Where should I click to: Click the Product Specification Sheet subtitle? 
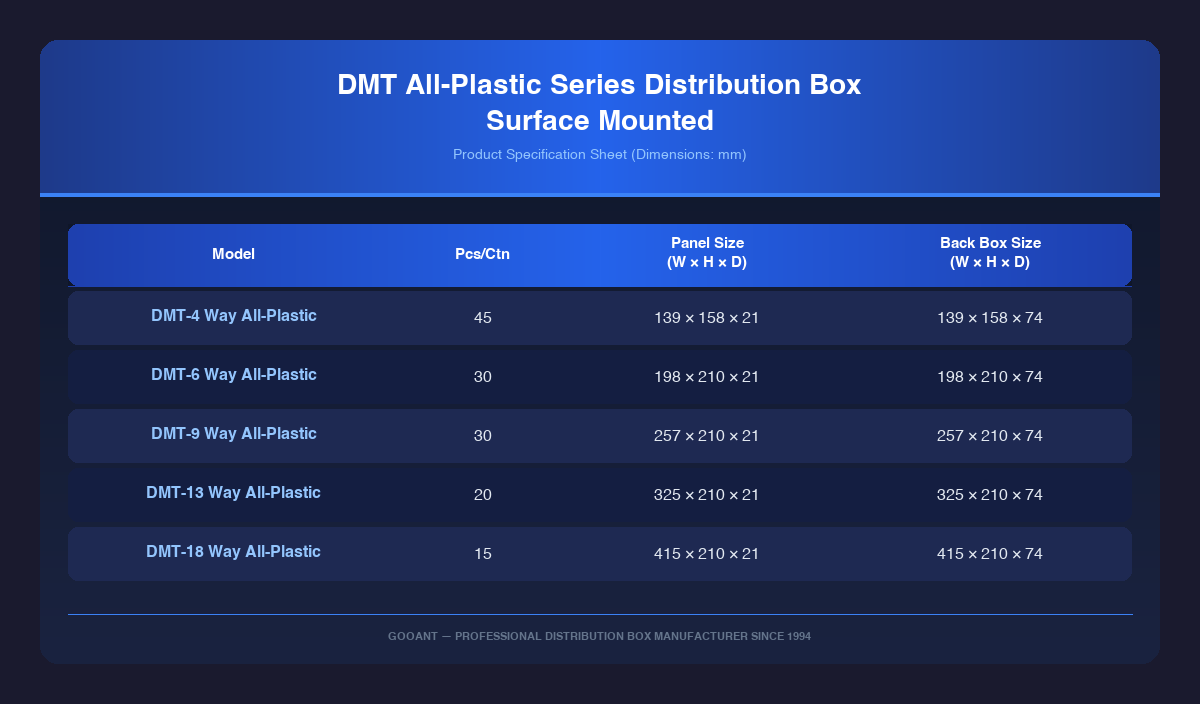coord(599,155)
